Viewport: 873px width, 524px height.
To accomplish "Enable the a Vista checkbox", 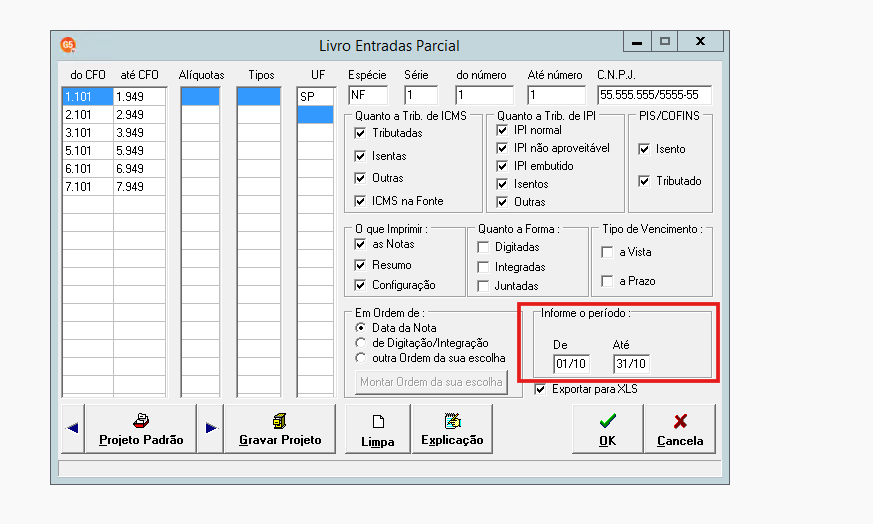I will pos(607,252).
